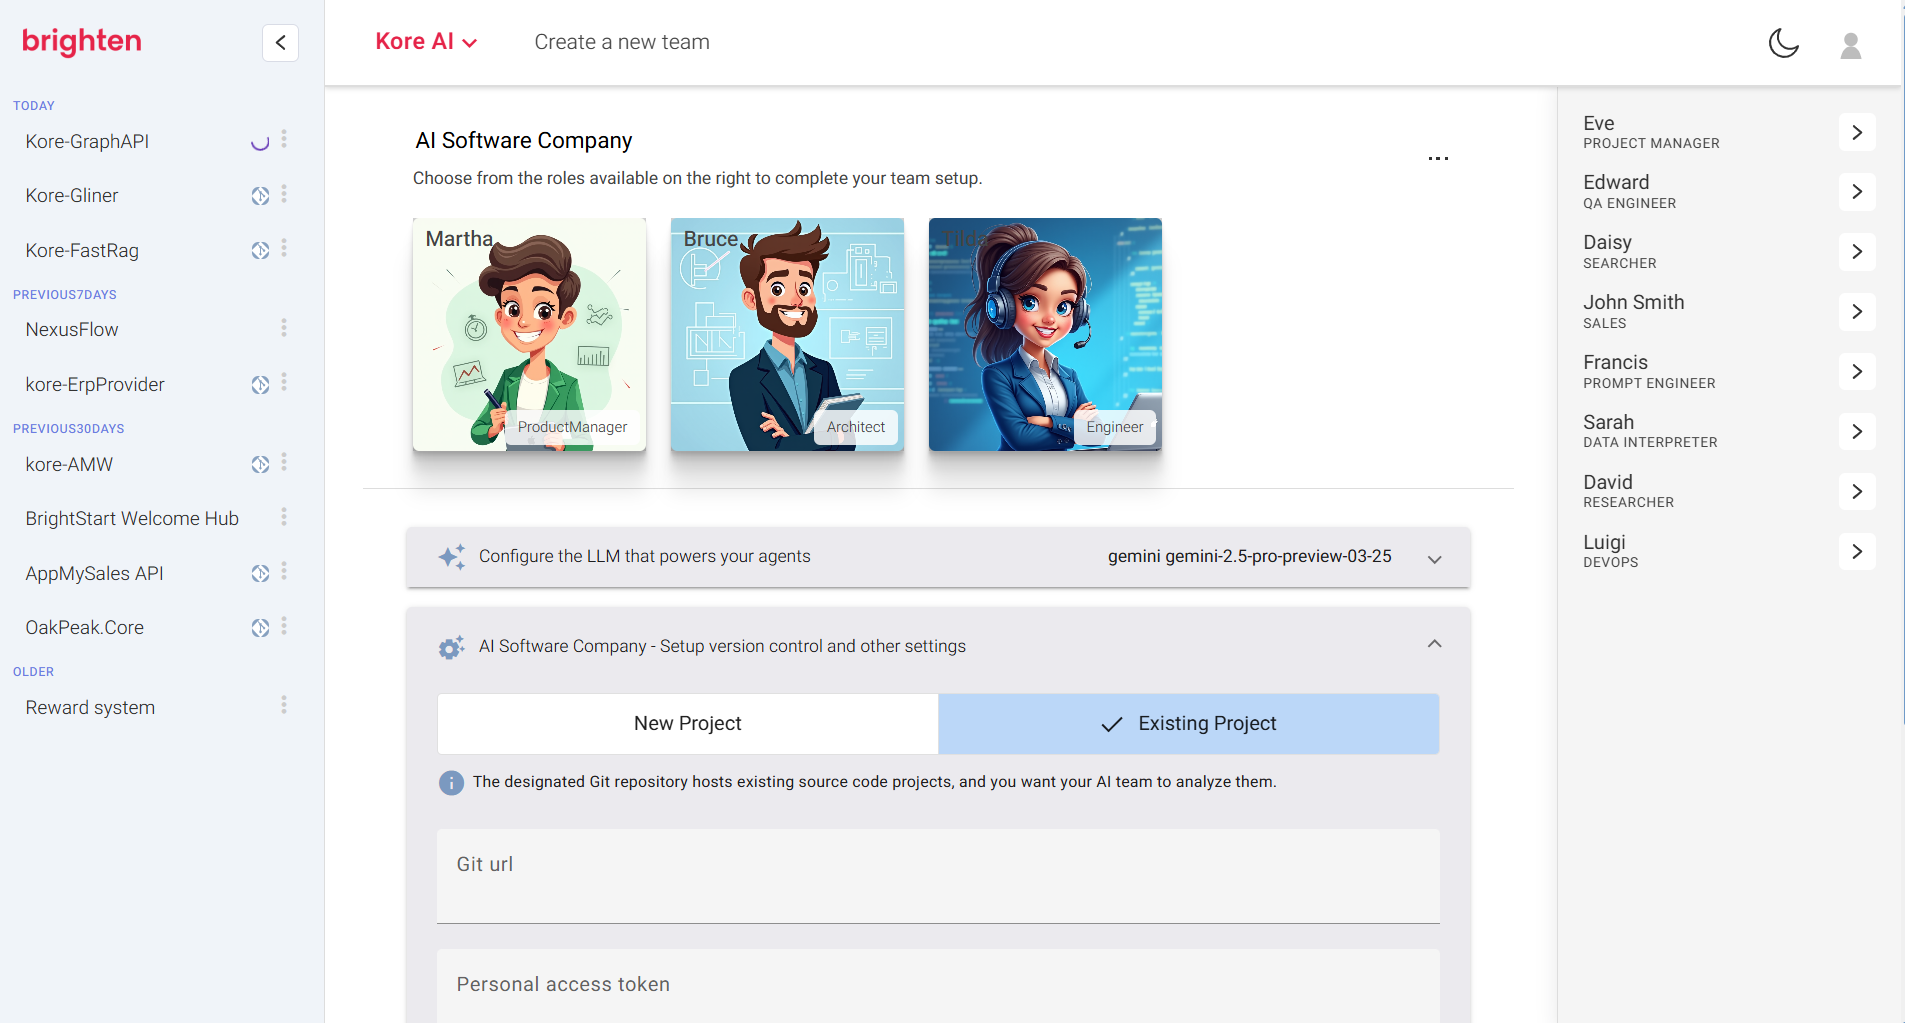Open the three-dot menu for AI Software Company

click(x=1438, y=158)
